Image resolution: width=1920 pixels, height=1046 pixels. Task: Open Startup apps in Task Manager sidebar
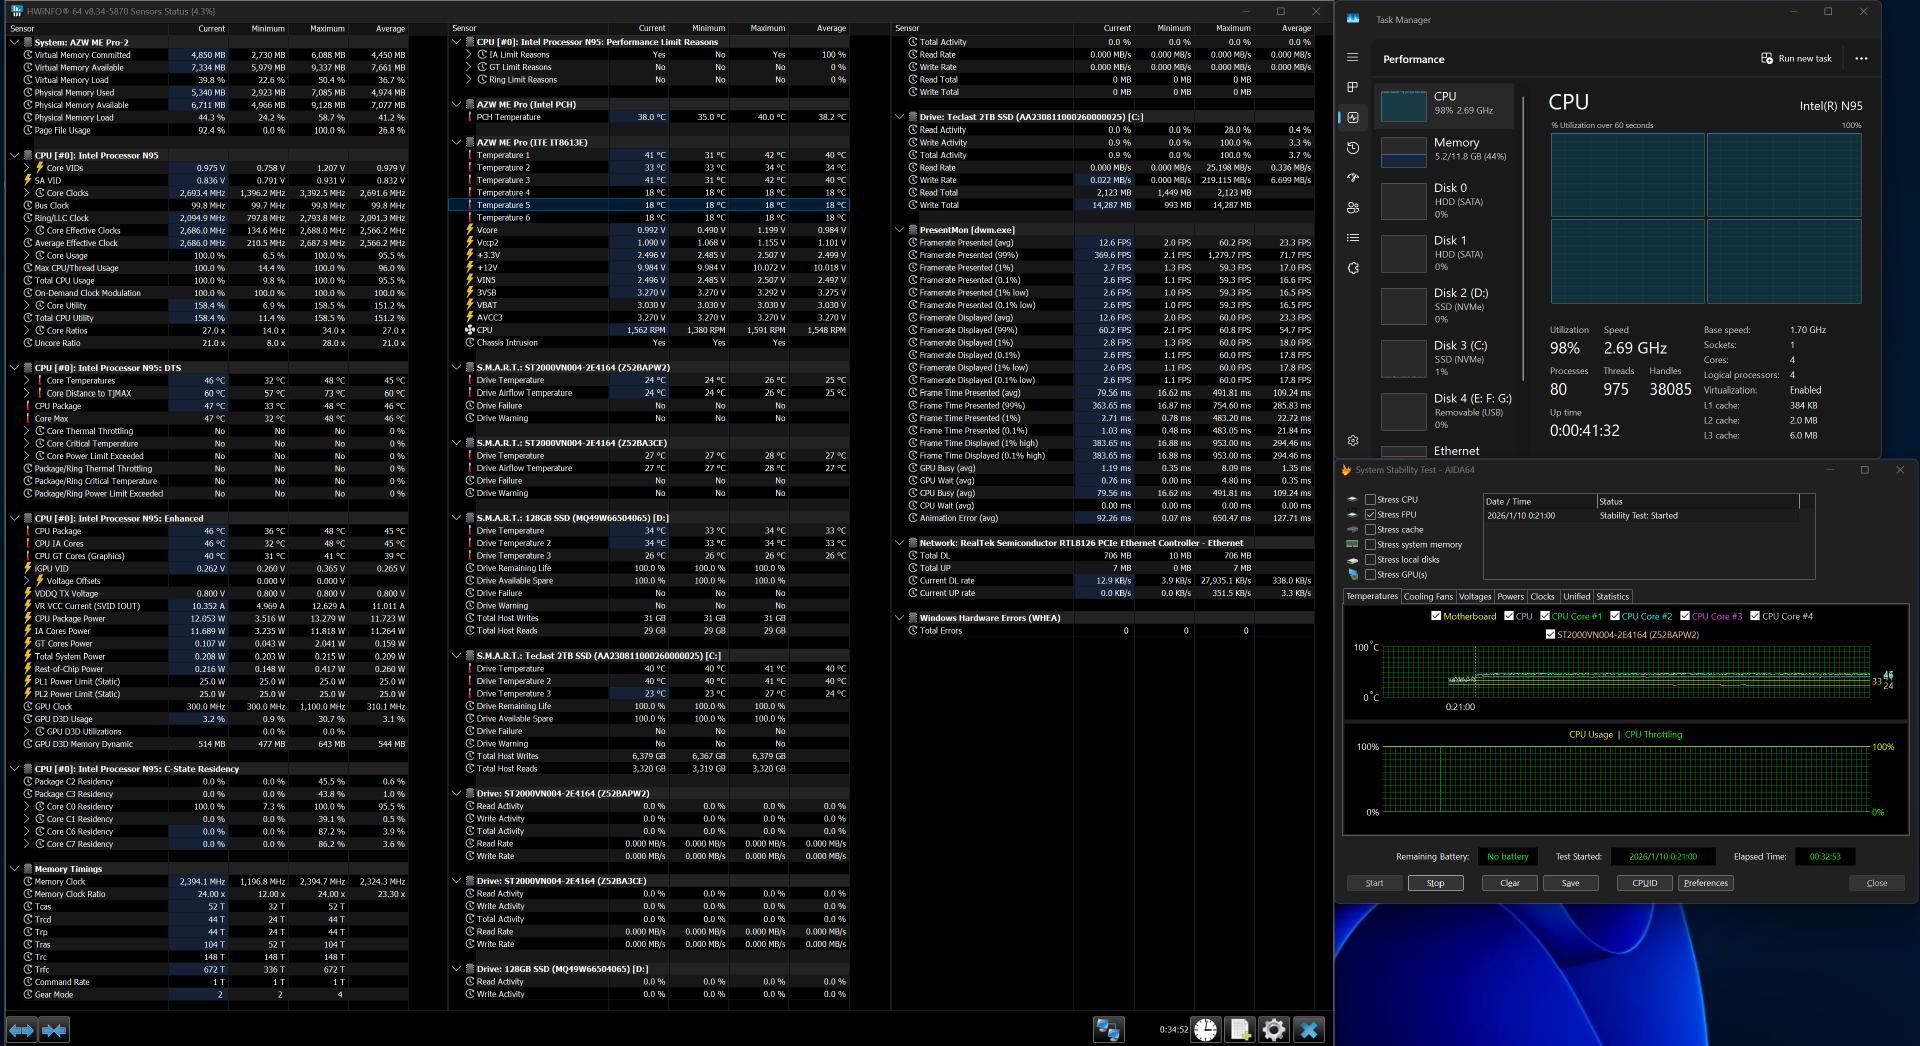pyautogui.click(x=1353, y=178)
